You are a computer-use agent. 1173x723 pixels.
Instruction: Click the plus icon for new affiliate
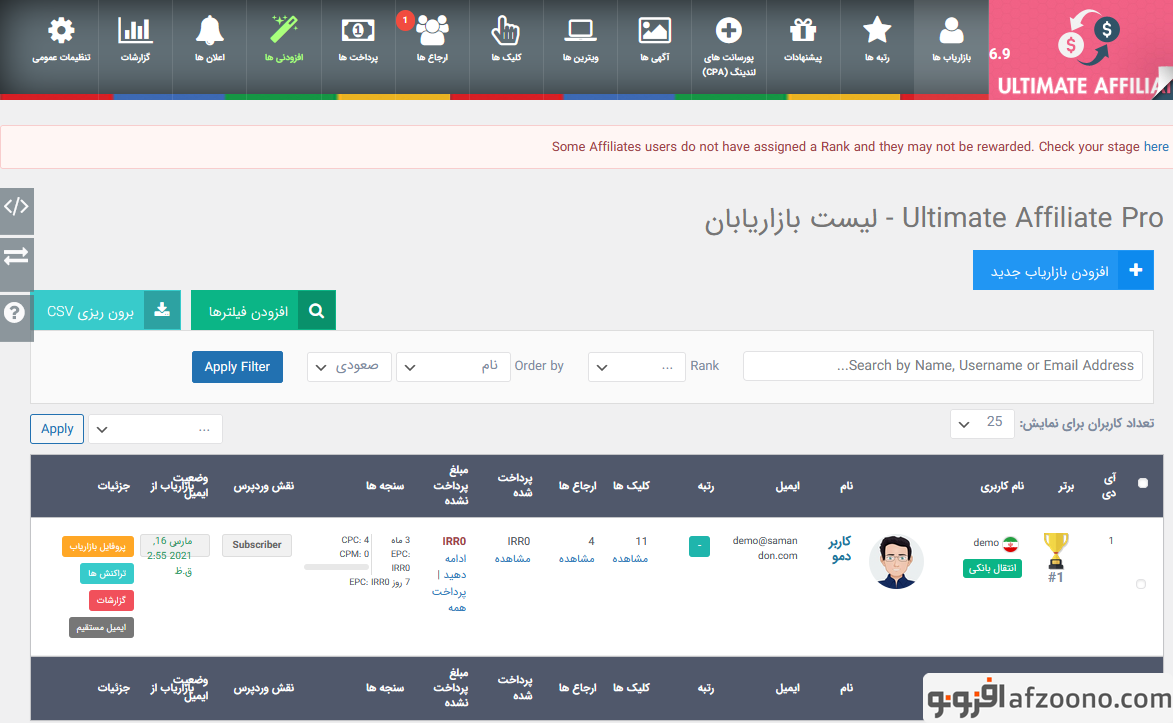tap(1136, 270)
